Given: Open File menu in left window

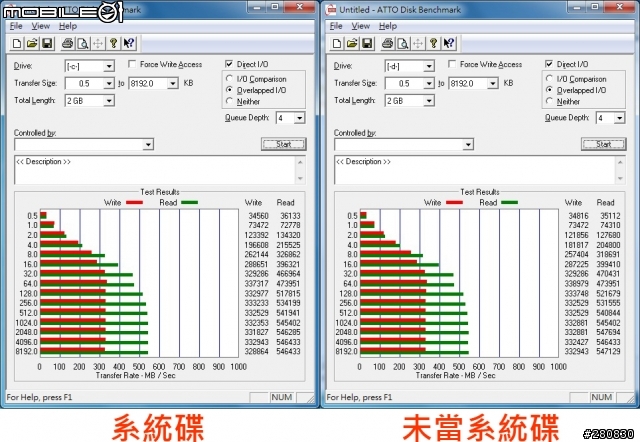Looking at the screenshot, I should click(x=16, y=26).
